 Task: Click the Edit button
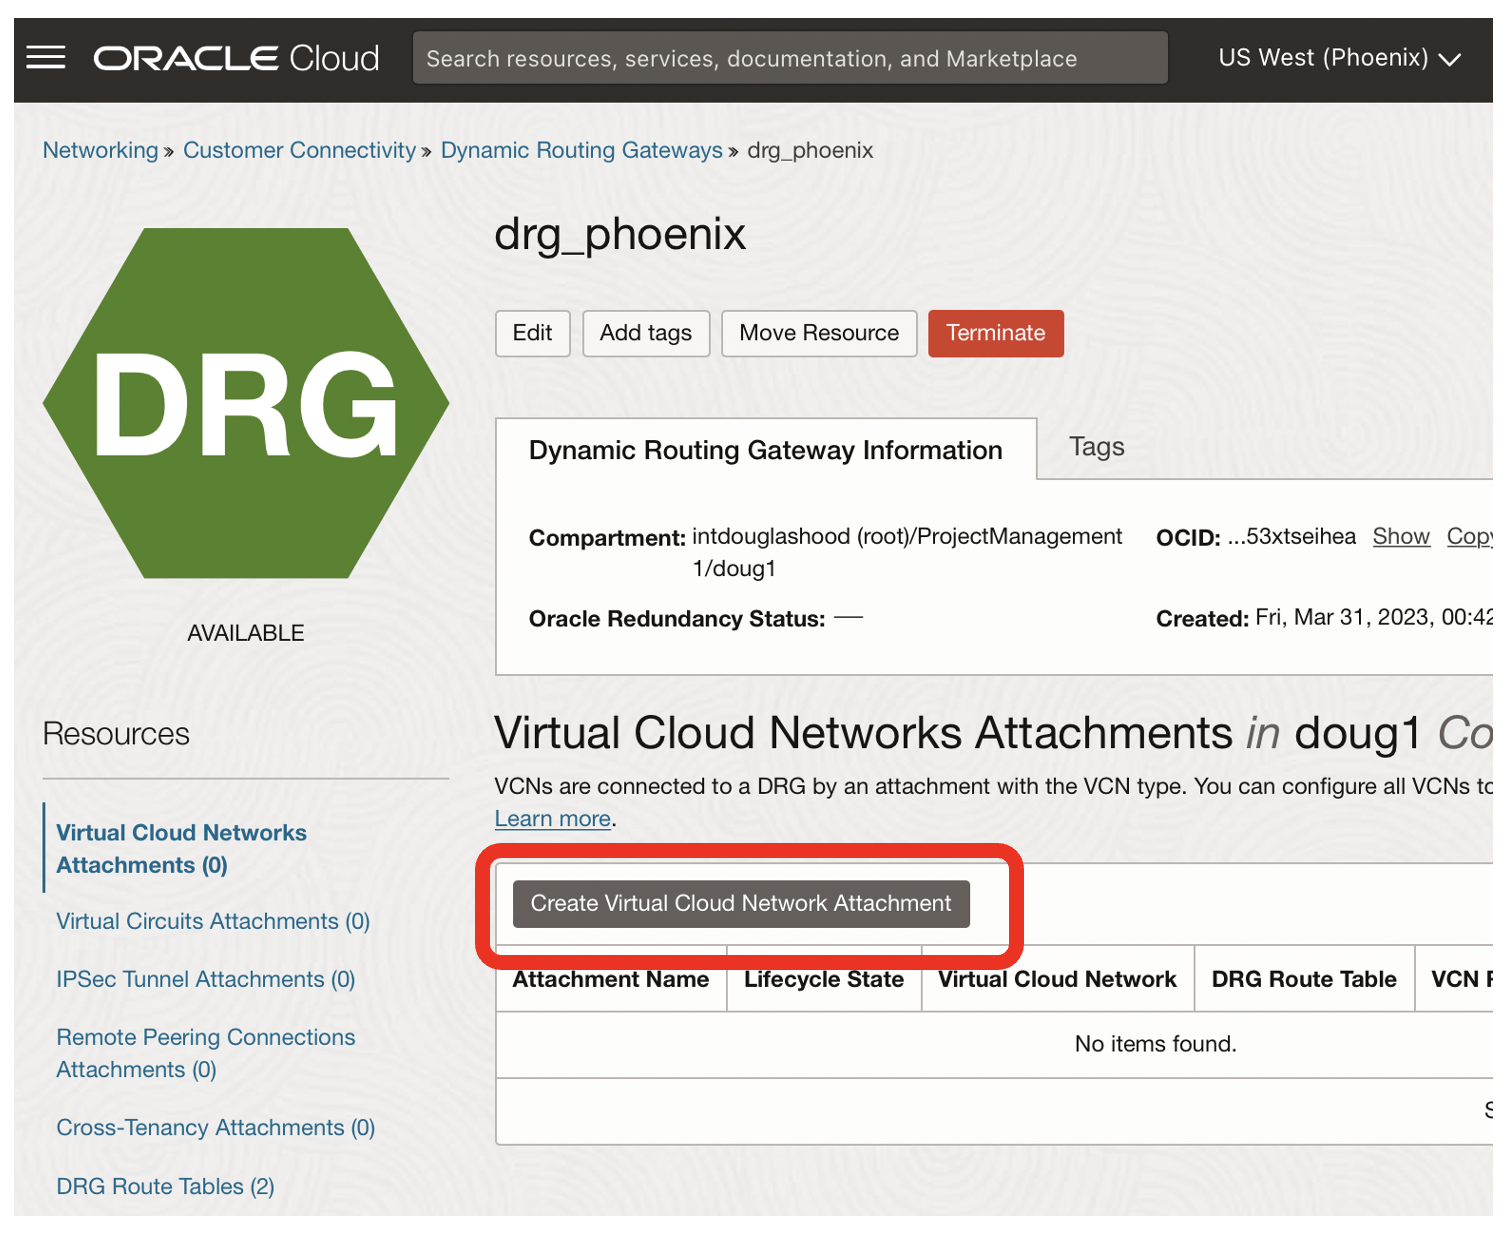coord(532,333)
